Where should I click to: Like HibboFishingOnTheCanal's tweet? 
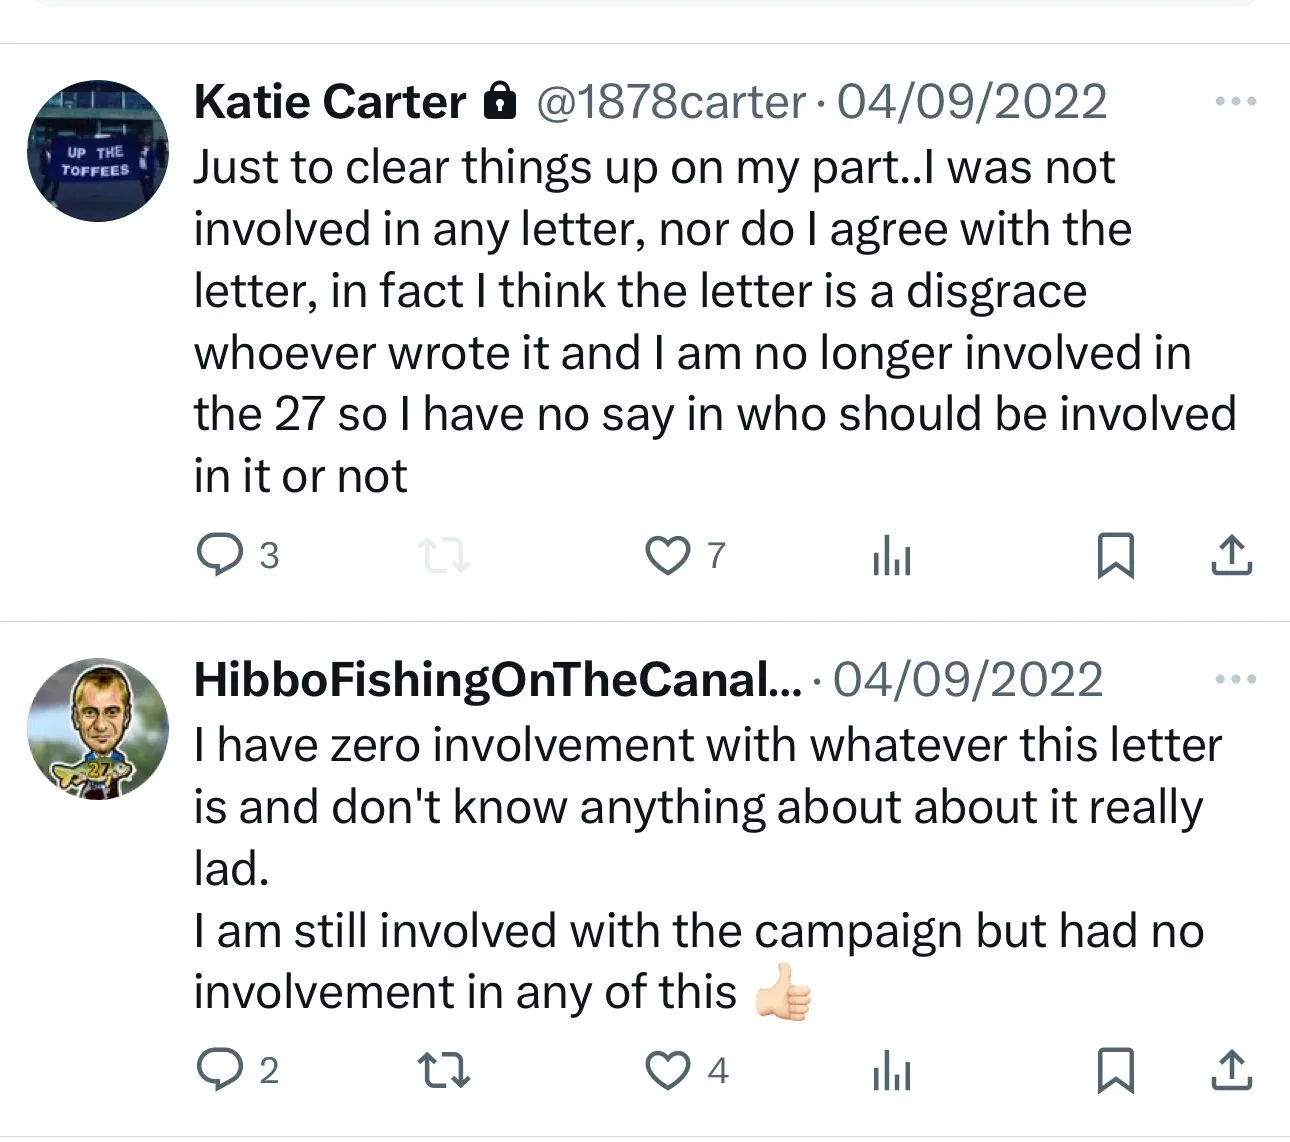click(667, 1071)
